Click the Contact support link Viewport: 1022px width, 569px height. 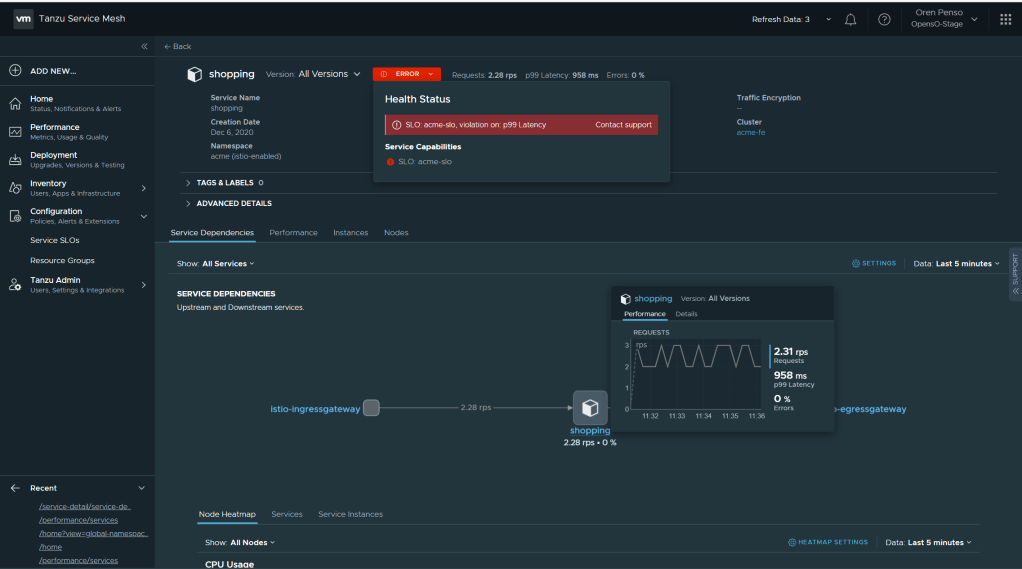(x=623, y=125)
